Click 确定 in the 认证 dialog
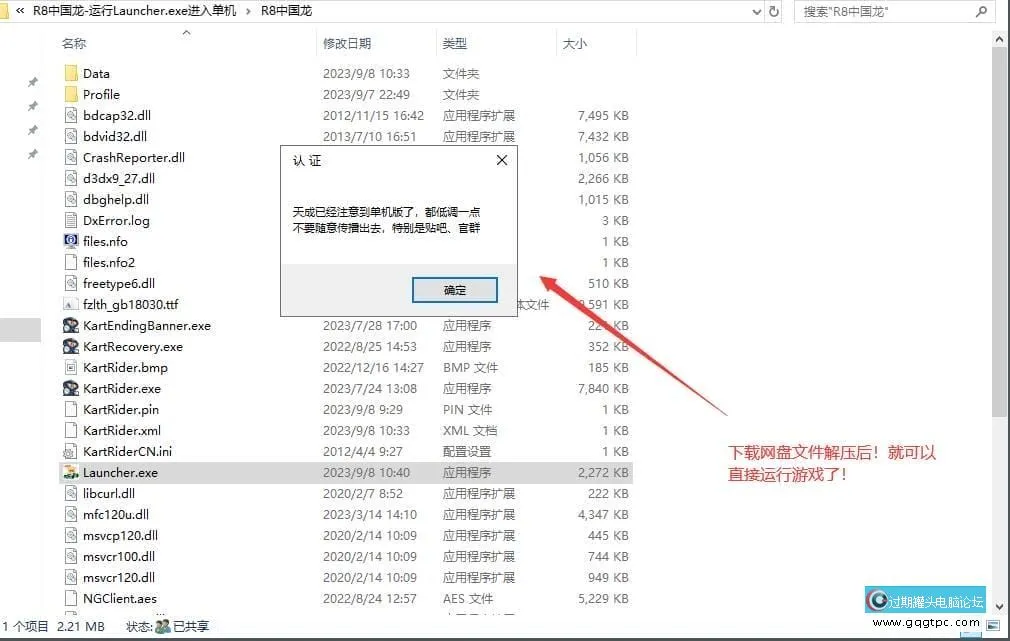This screenshot has height=641, width=1010. pos(455,290)
